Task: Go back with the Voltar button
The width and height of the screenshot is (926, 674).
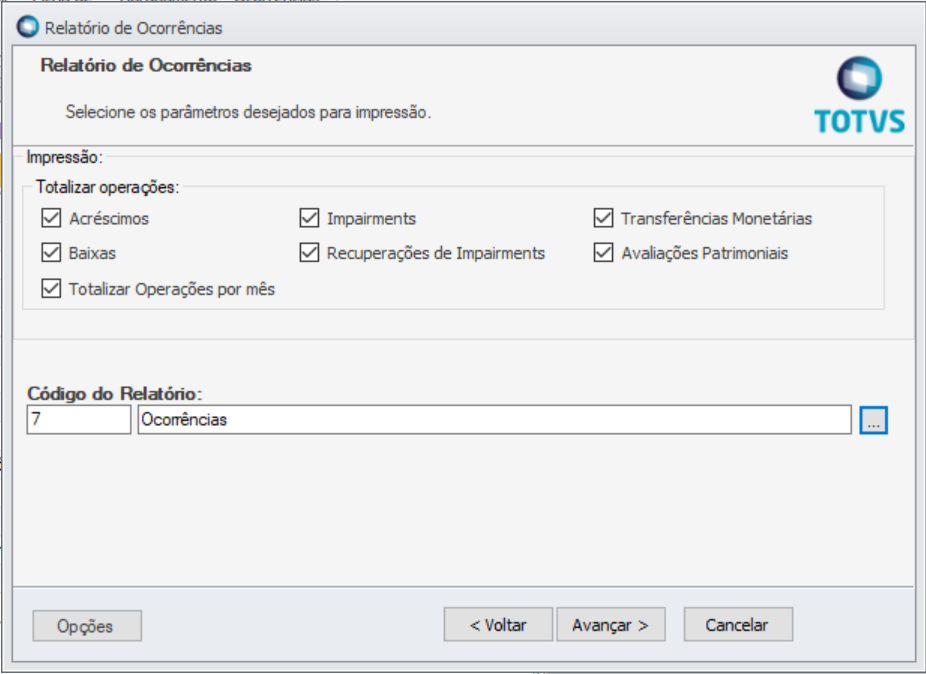Action: coord(498,624)
